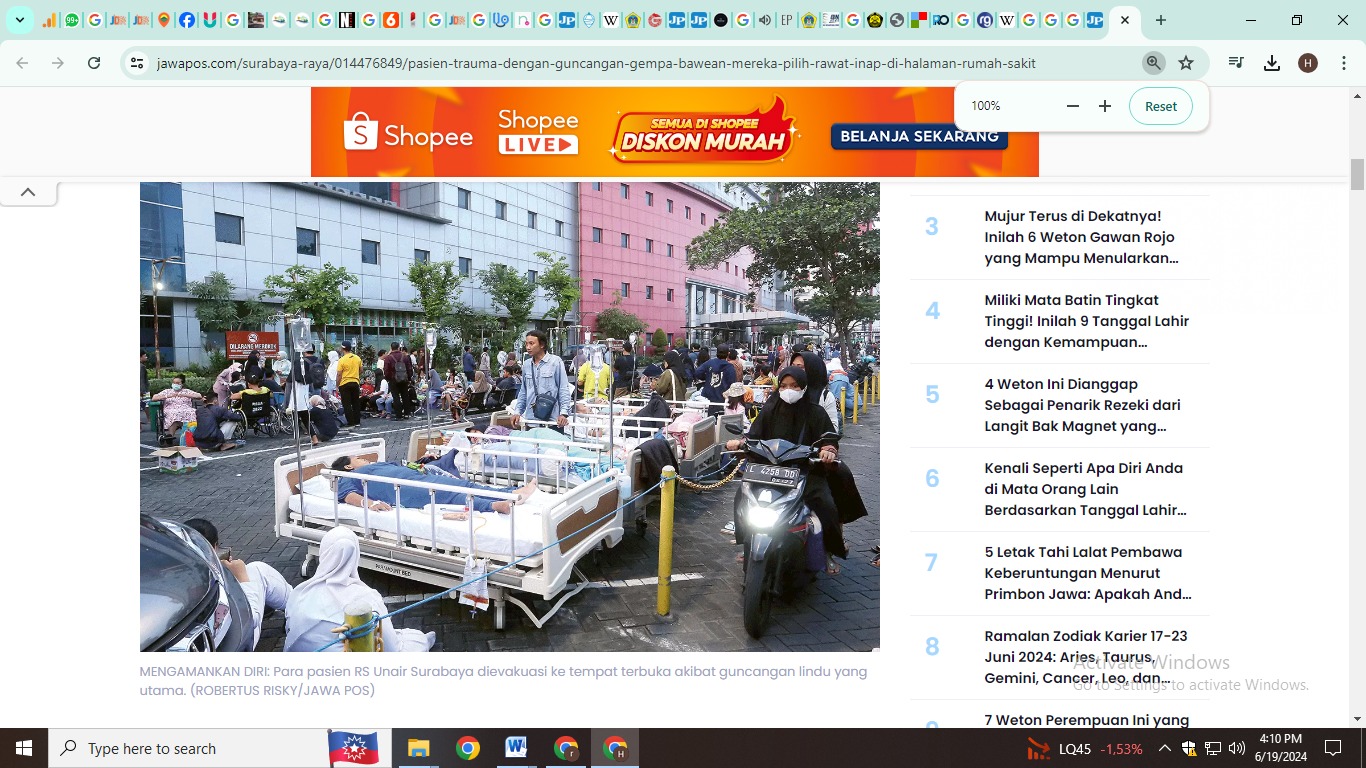Open the Chrome downloads icon
The image size is (1366, 768).
pos(1272,63)
